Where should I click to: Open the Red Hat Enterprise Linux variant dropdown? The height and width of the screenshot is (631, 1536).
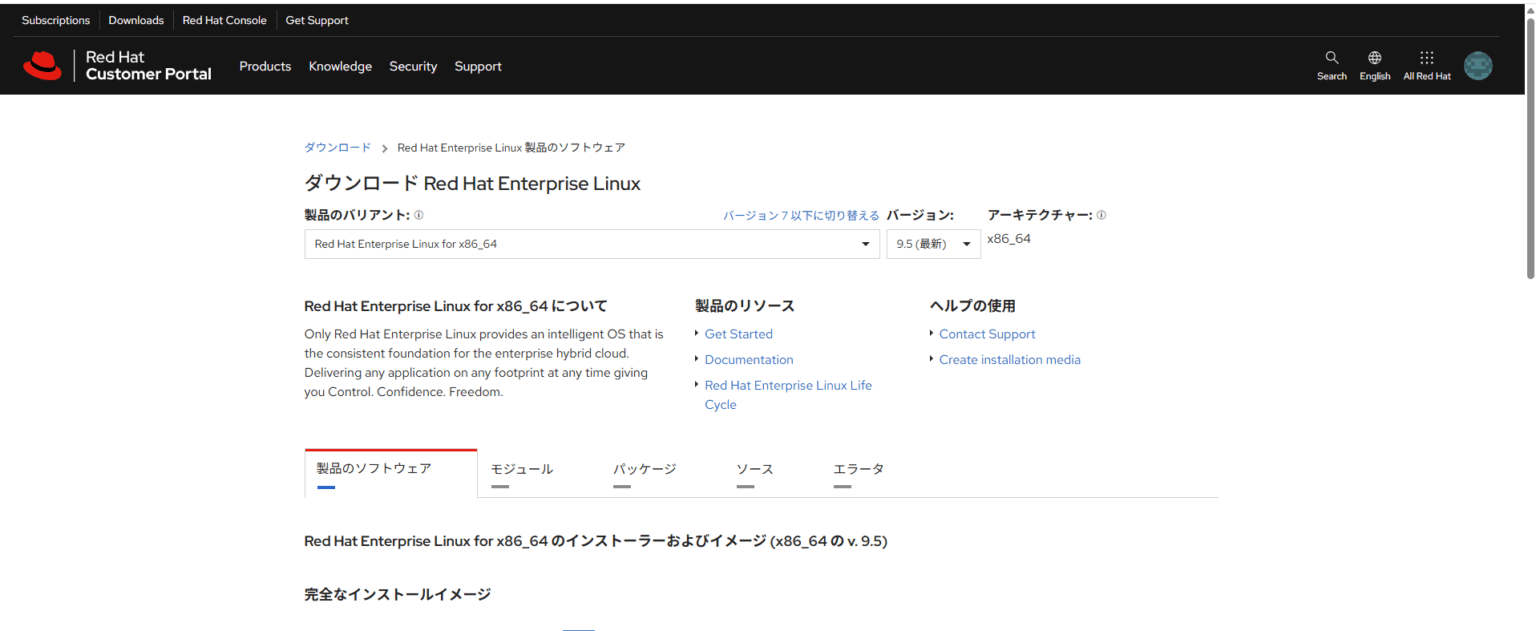point(591,243)
